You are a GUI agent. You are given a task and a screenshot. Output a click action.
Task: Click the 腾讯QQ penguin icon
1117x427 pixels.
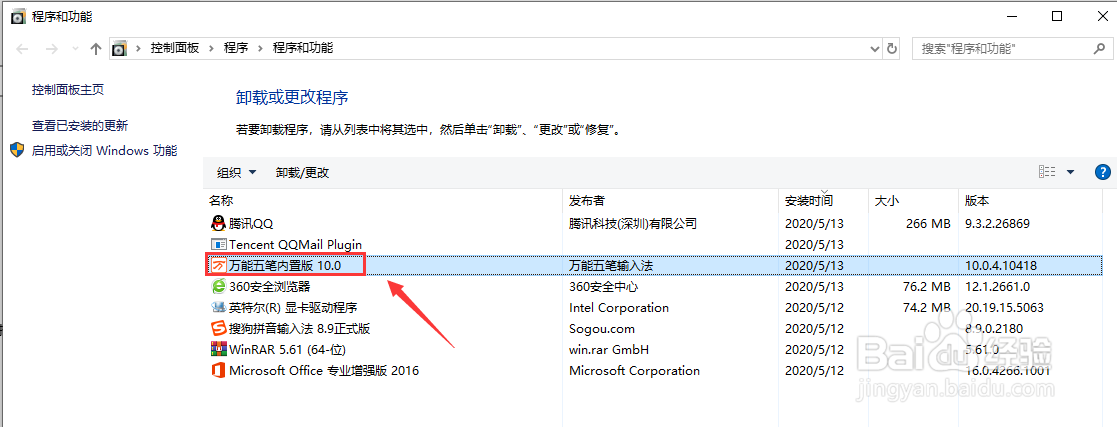(219, 223)
